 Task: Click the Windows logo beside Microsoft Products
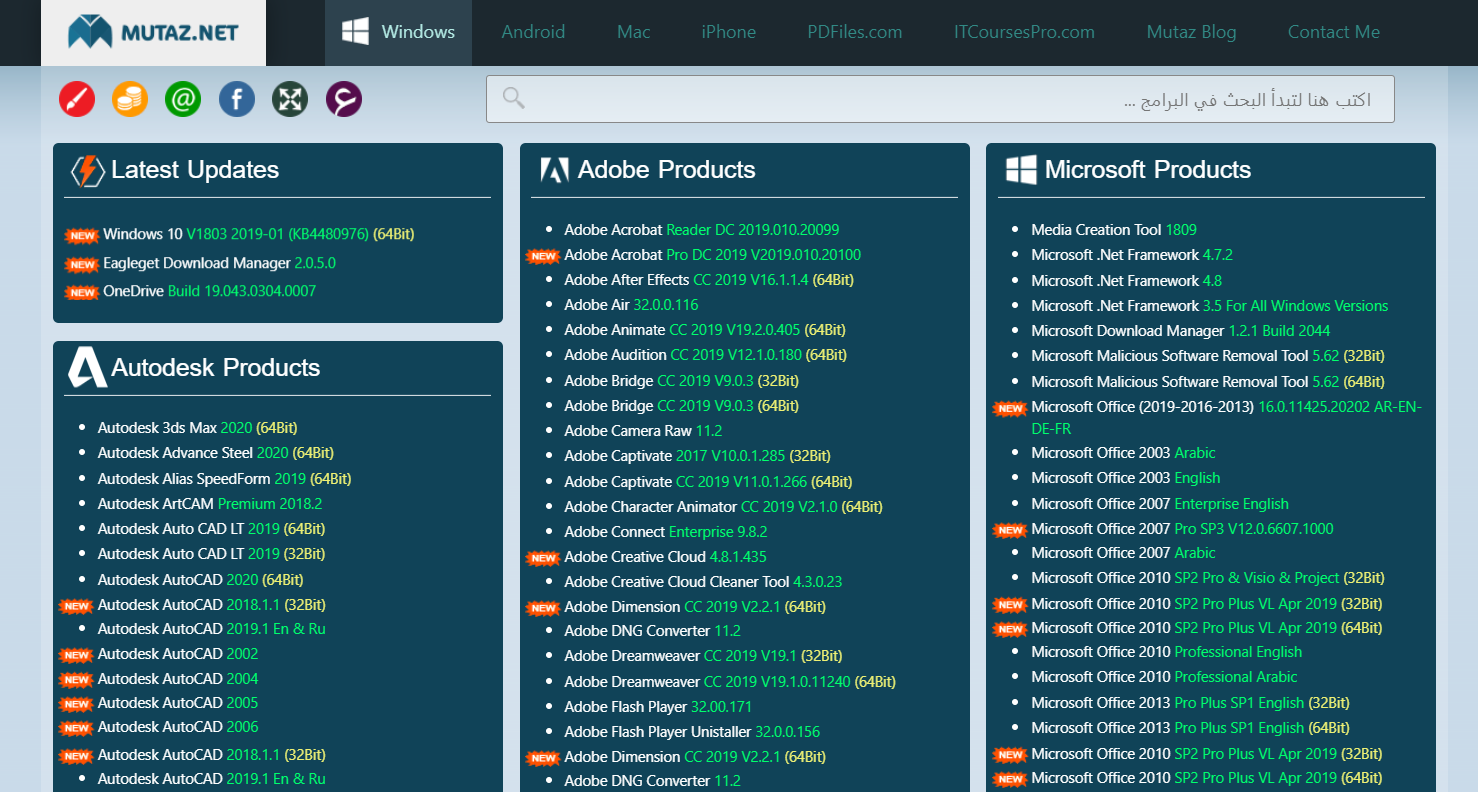[1021, 170]
